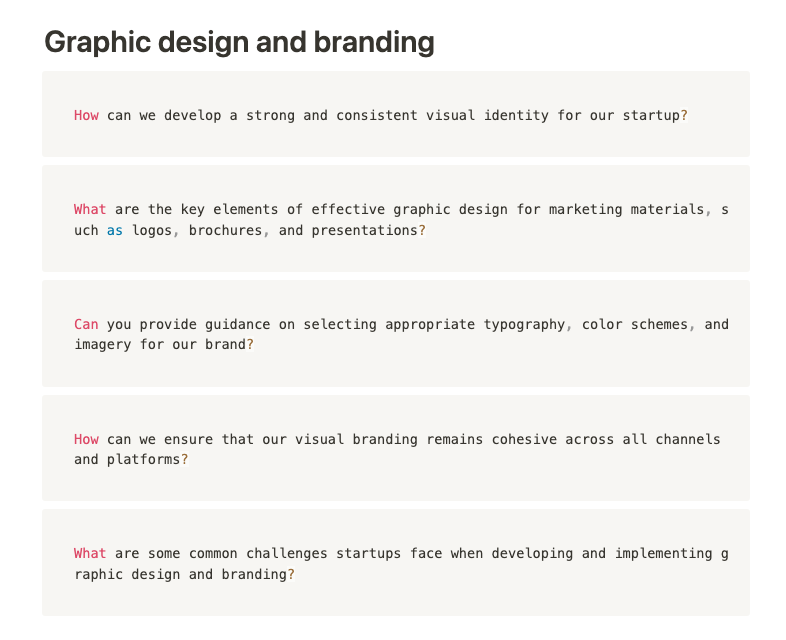Viewport: 786px width, 640px height.
Task: Click the word "platforms" in the fourth block
Action: 143,459
